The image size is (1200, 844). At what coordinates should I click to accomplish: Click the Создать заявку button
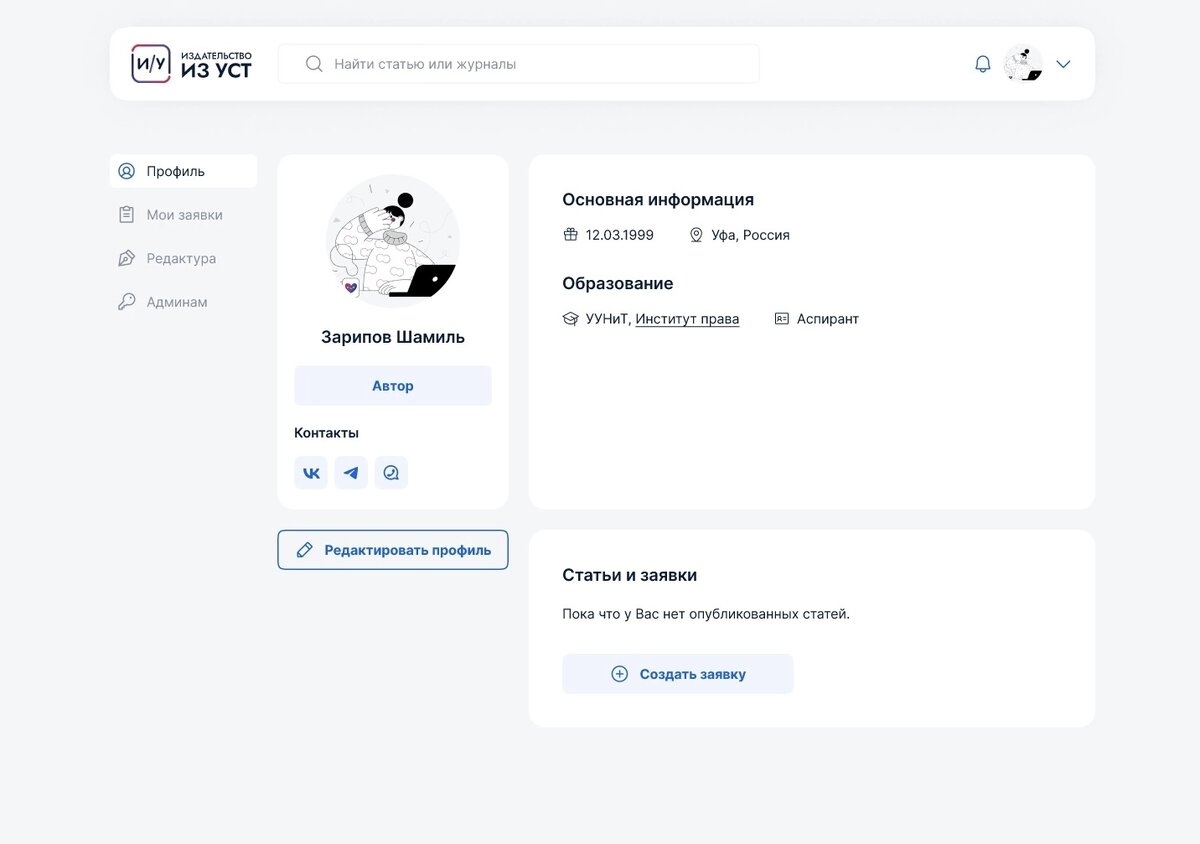tap(677, 673)
